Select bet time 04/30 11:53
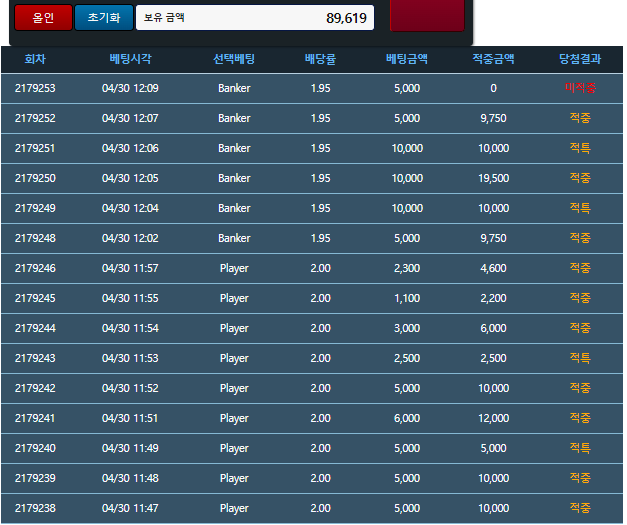This screenshot has height=525, width=627. (130, 359)
